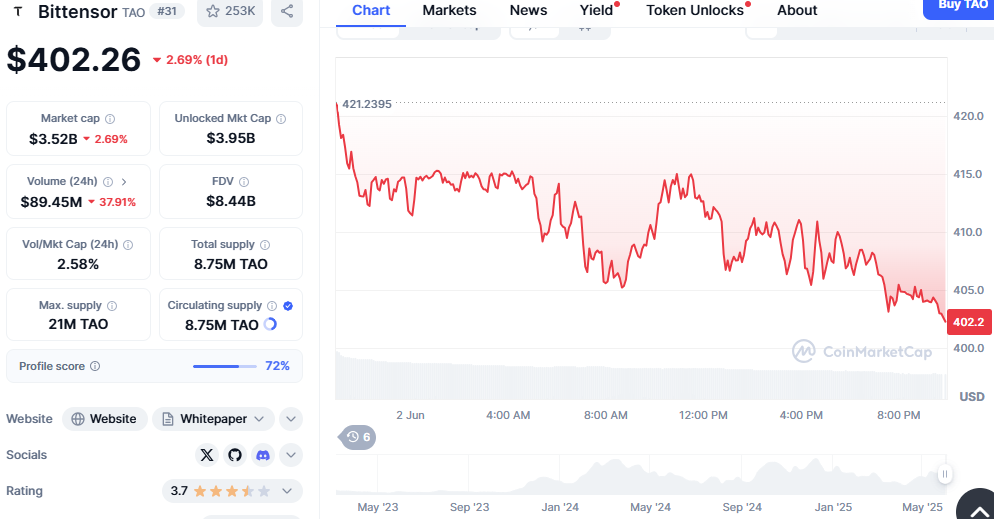This screenshot has height=519, width=994.
Task: Click the Buy TAO button
Action: point(962,6)
